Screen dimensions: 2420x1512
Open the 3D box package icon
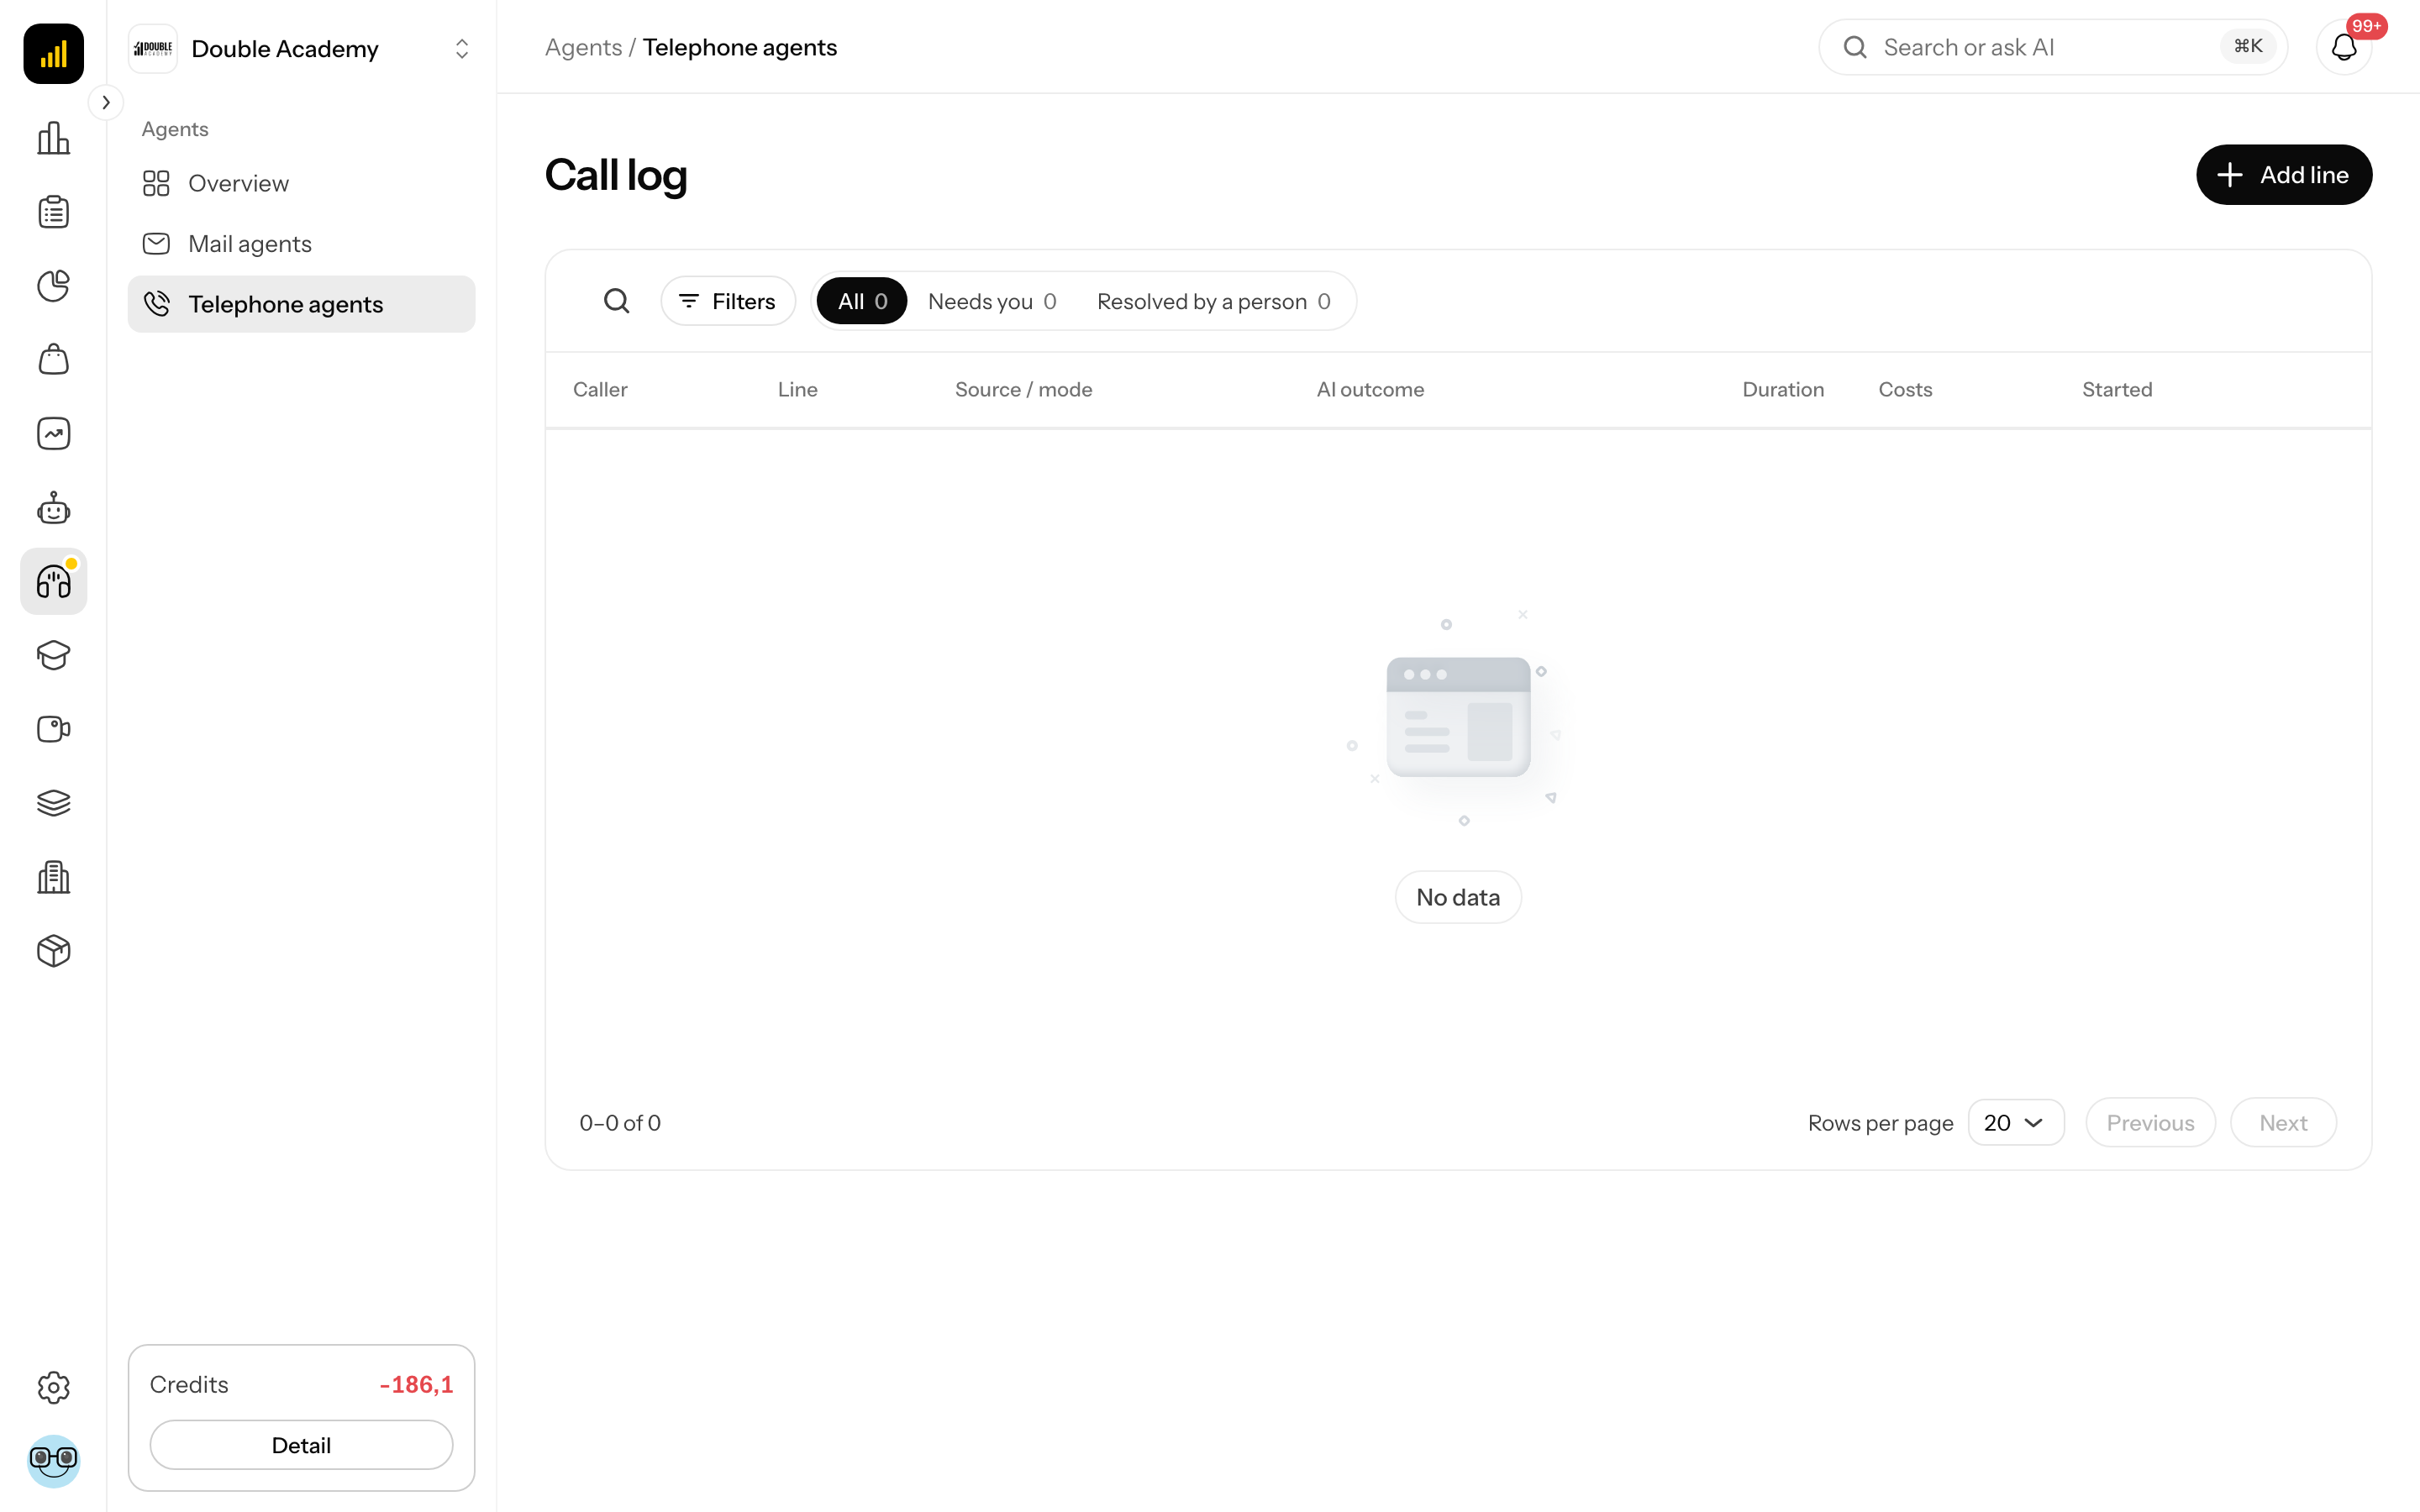point(53,951)
